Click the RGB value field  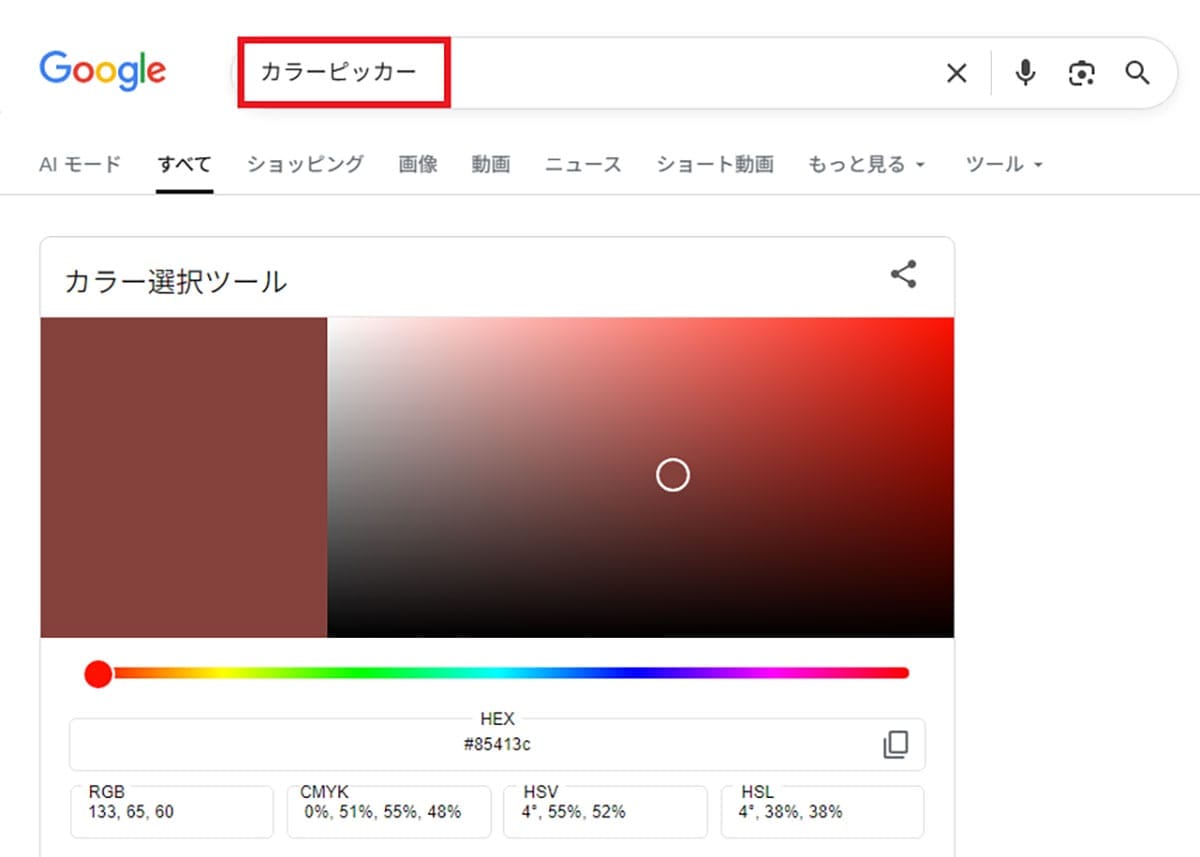(170, 811)
